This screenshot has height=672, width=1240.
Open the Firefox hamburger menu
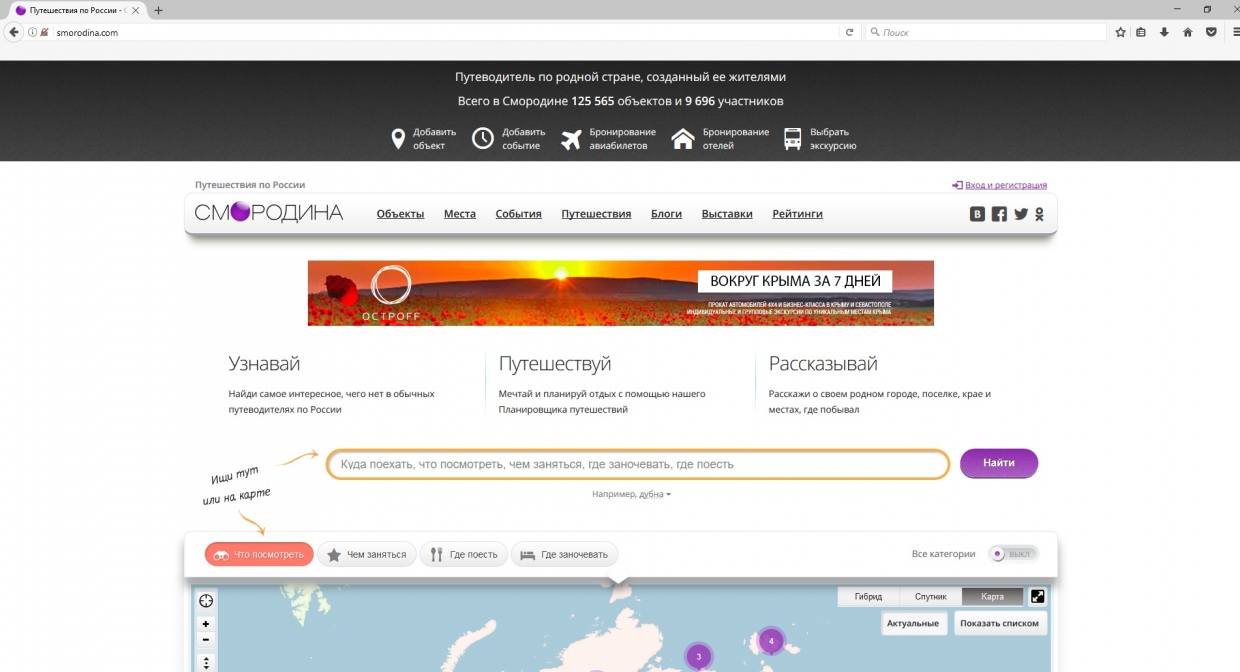pyautogui.click(x=1236, y=32)
